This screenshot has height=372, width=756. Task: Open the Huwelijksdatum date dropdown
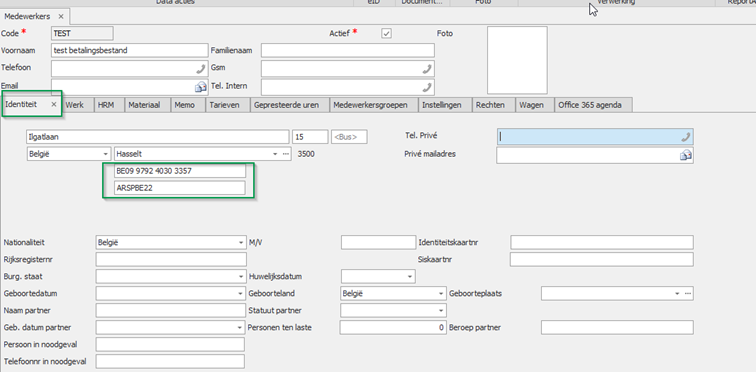(410, 277)
